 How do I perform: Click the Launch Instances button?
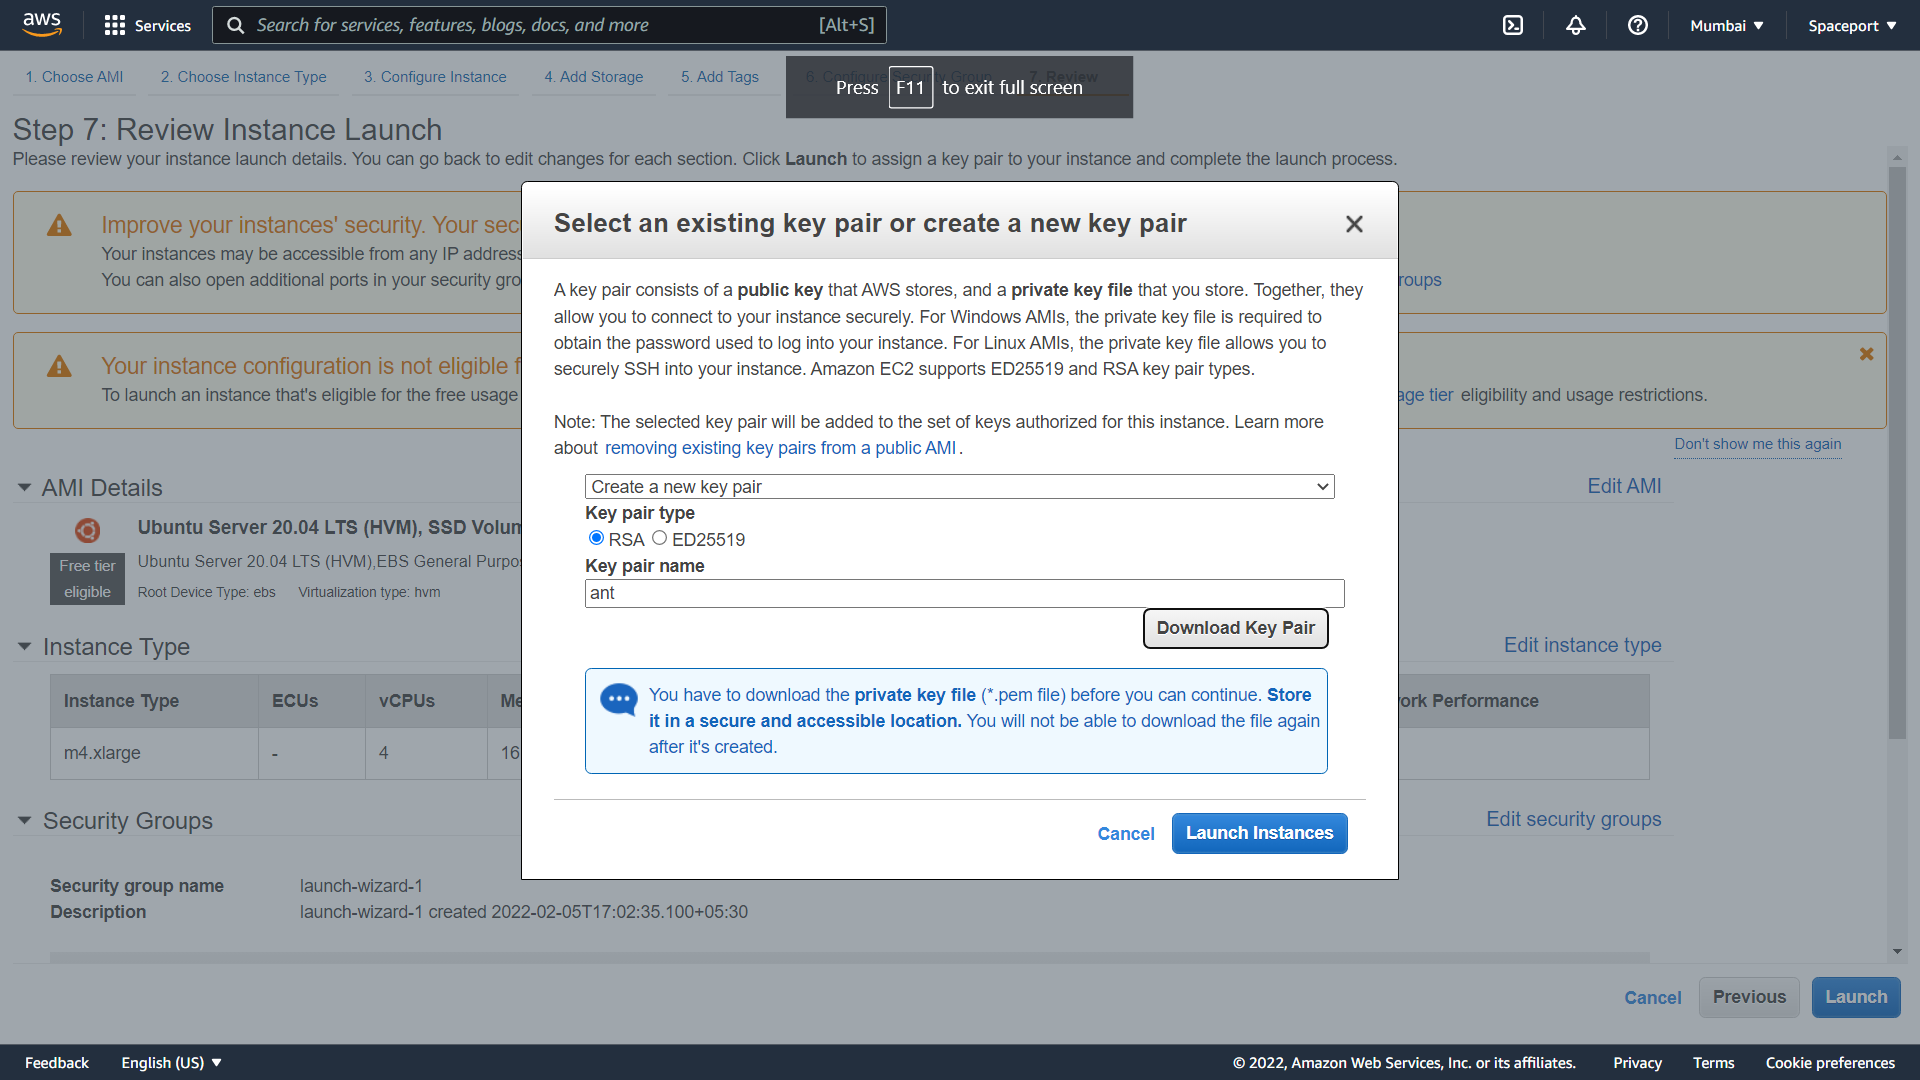tap(1259, 833)
